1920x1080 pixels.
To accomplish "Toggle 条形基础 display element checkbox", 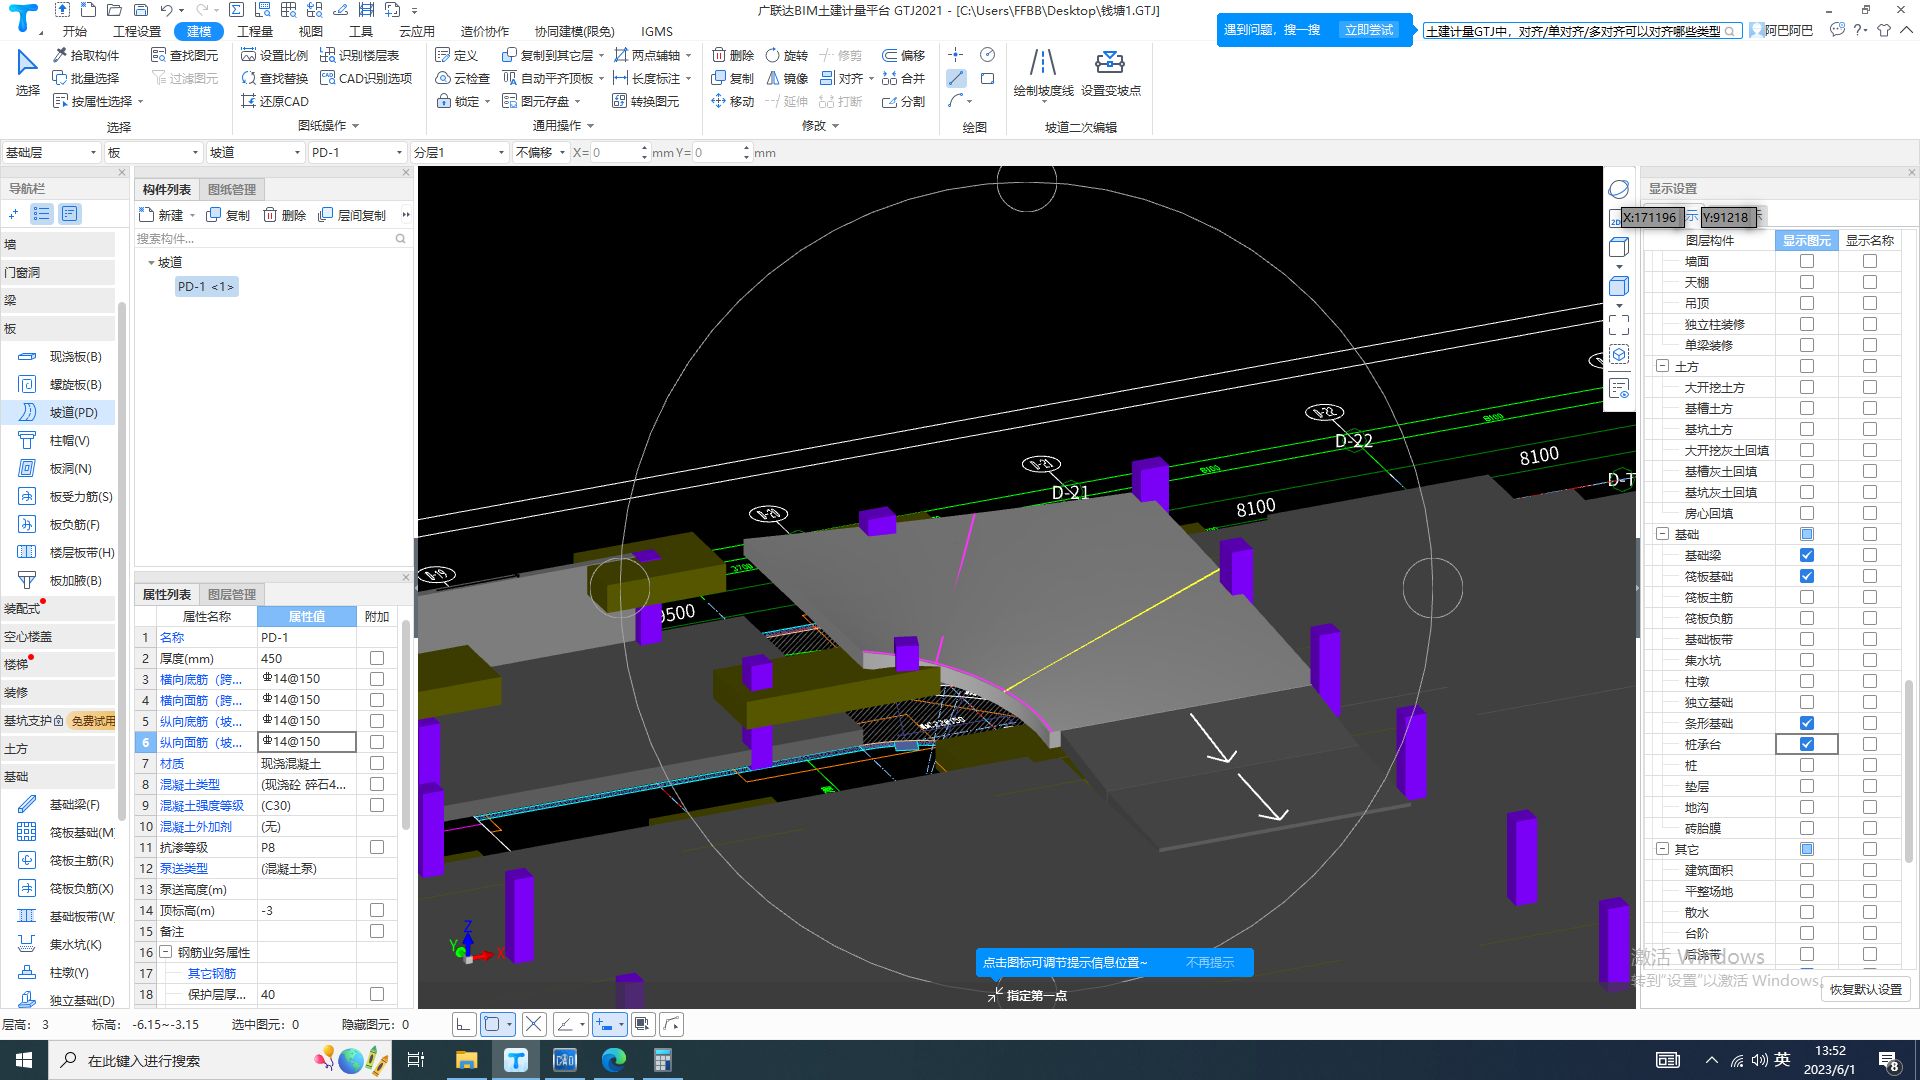I will click(1806, 723).
